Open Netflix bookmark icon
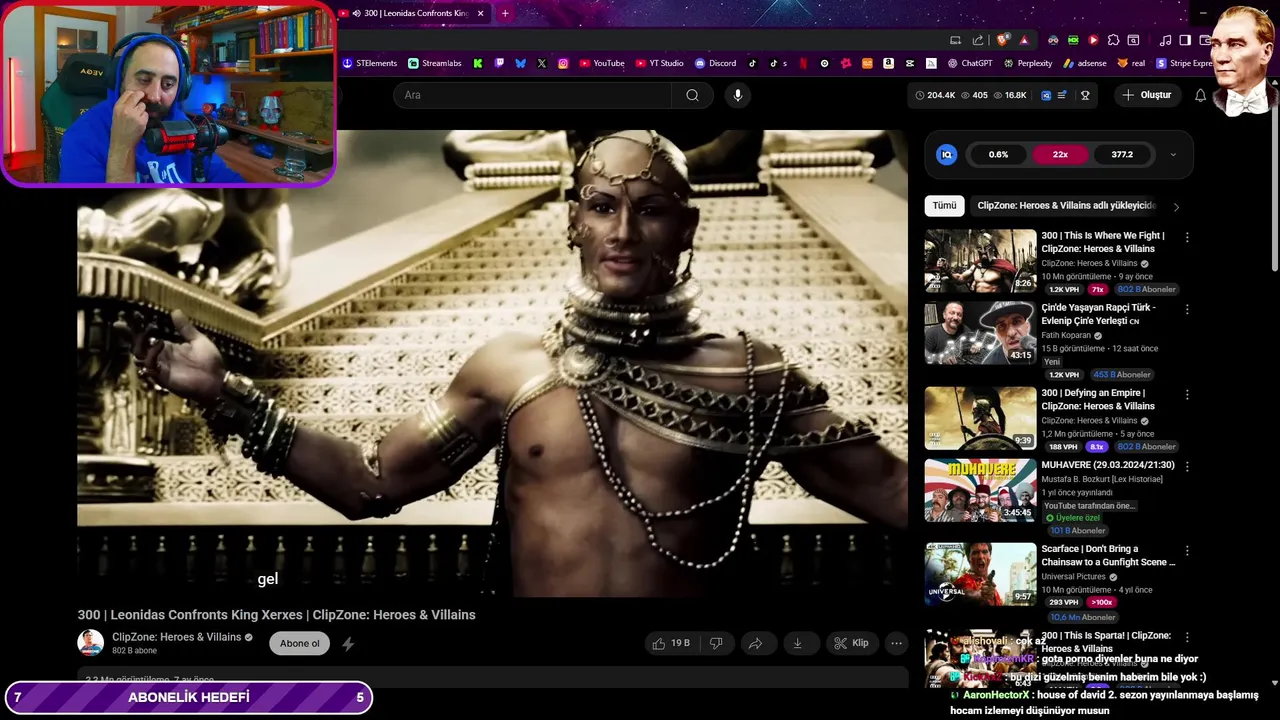The width and height of the screenshot is (1280, 720). (803, 63)
